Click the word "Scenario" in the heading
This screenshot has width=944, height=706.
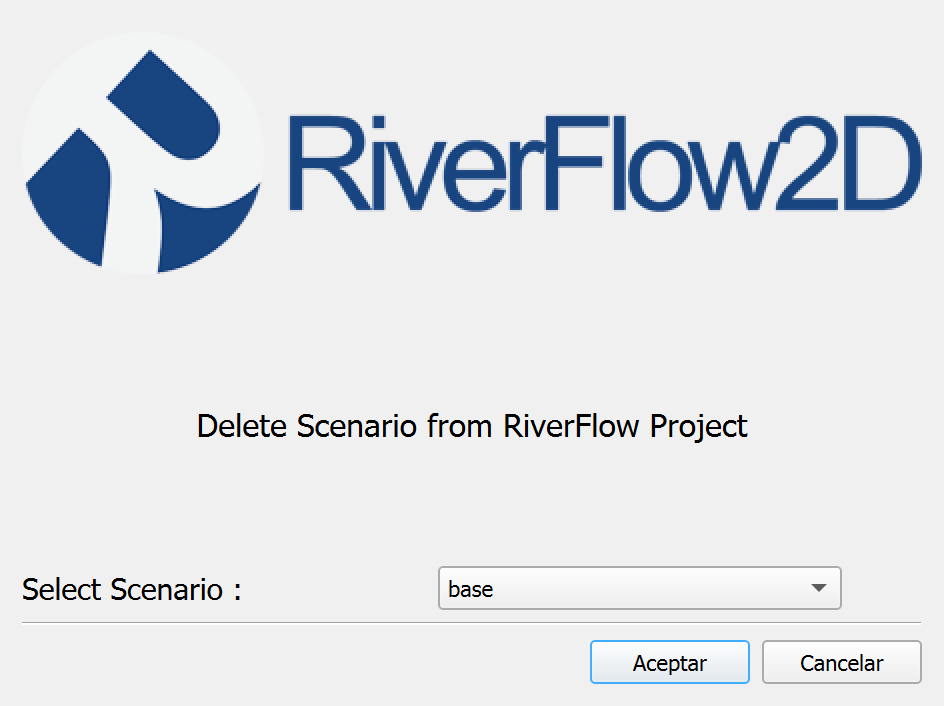(356, 426)
